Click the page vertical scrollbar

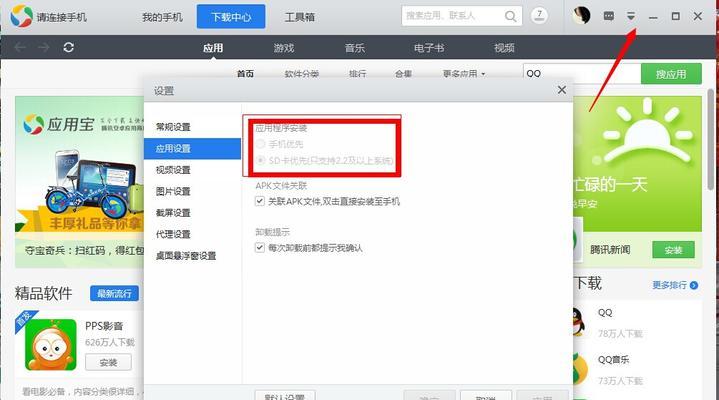[712, 139]
